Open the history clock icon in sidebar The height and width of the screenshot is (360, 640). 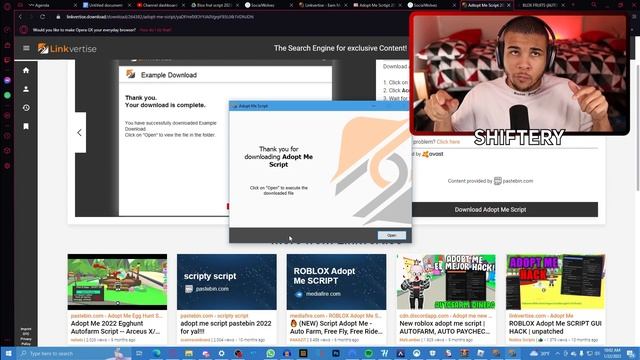pyautogui.click(x=26, y=108)
